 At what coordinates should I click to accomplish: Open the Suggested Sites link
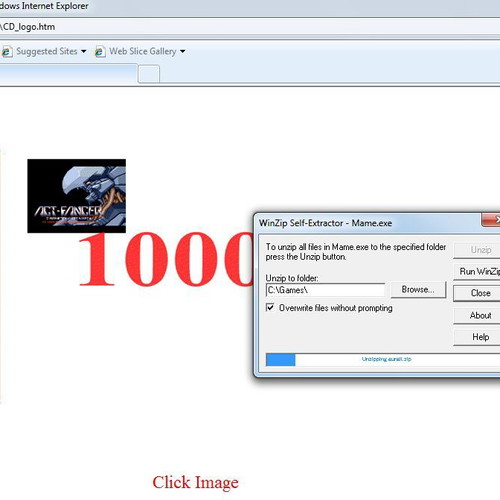click(x=47, y=51)
